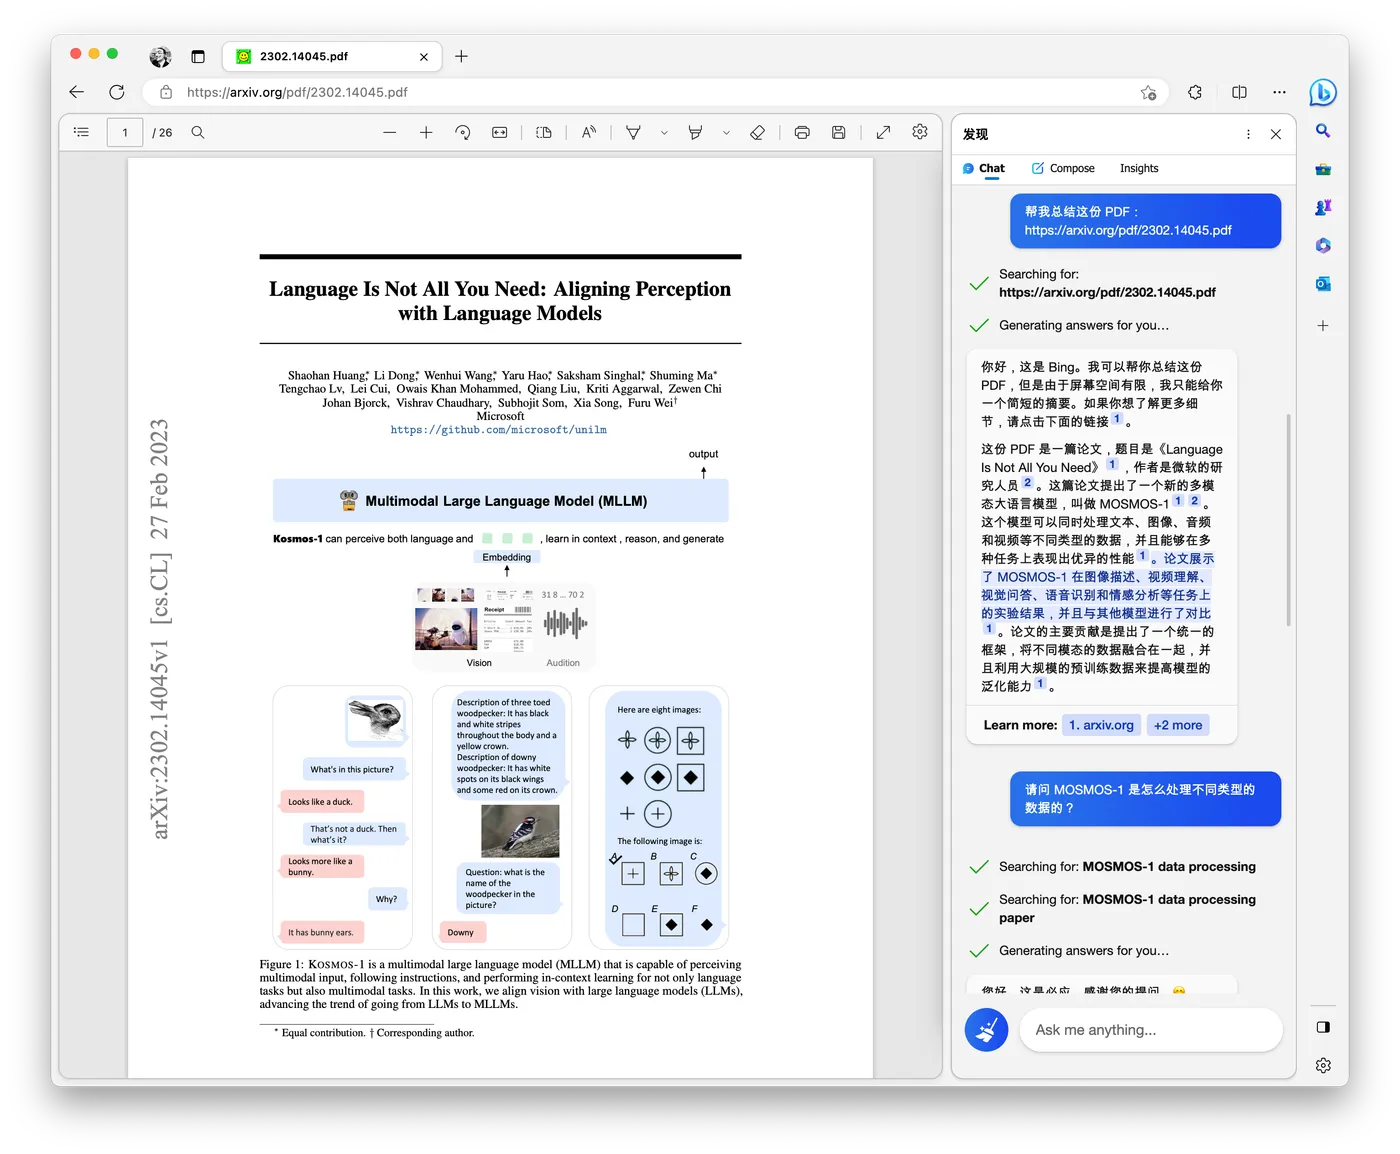Image resolution: width=1400 pixels, height=1154 pixels.
Task: Reload the arxiv PDF page
Action: tap(117, 92)
